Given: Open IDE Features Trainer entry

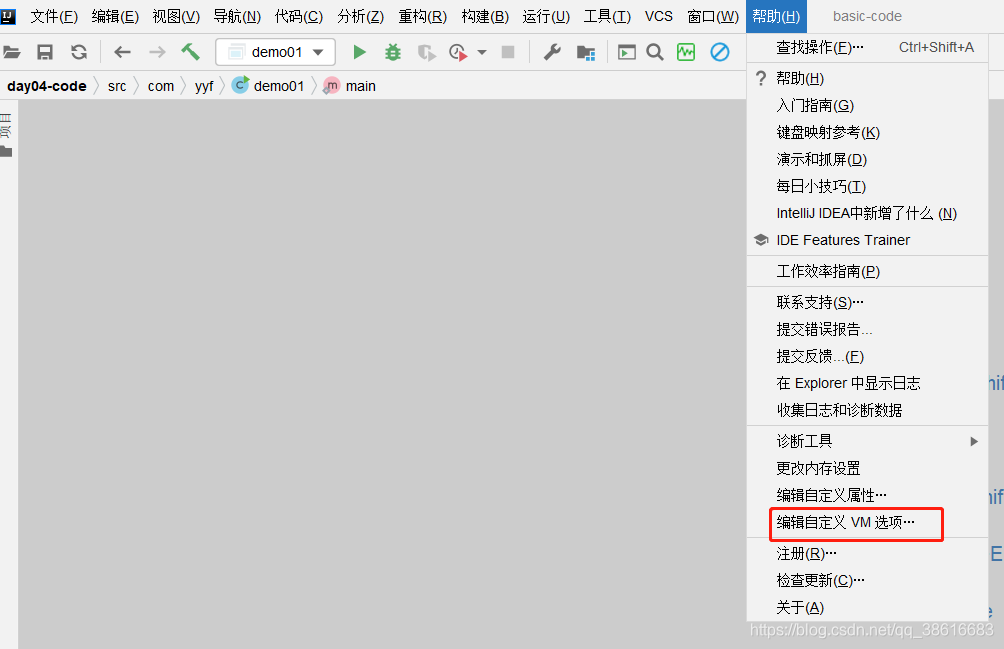Looking at the screenshot, I should pyautogui.click(x=867, y=240).
